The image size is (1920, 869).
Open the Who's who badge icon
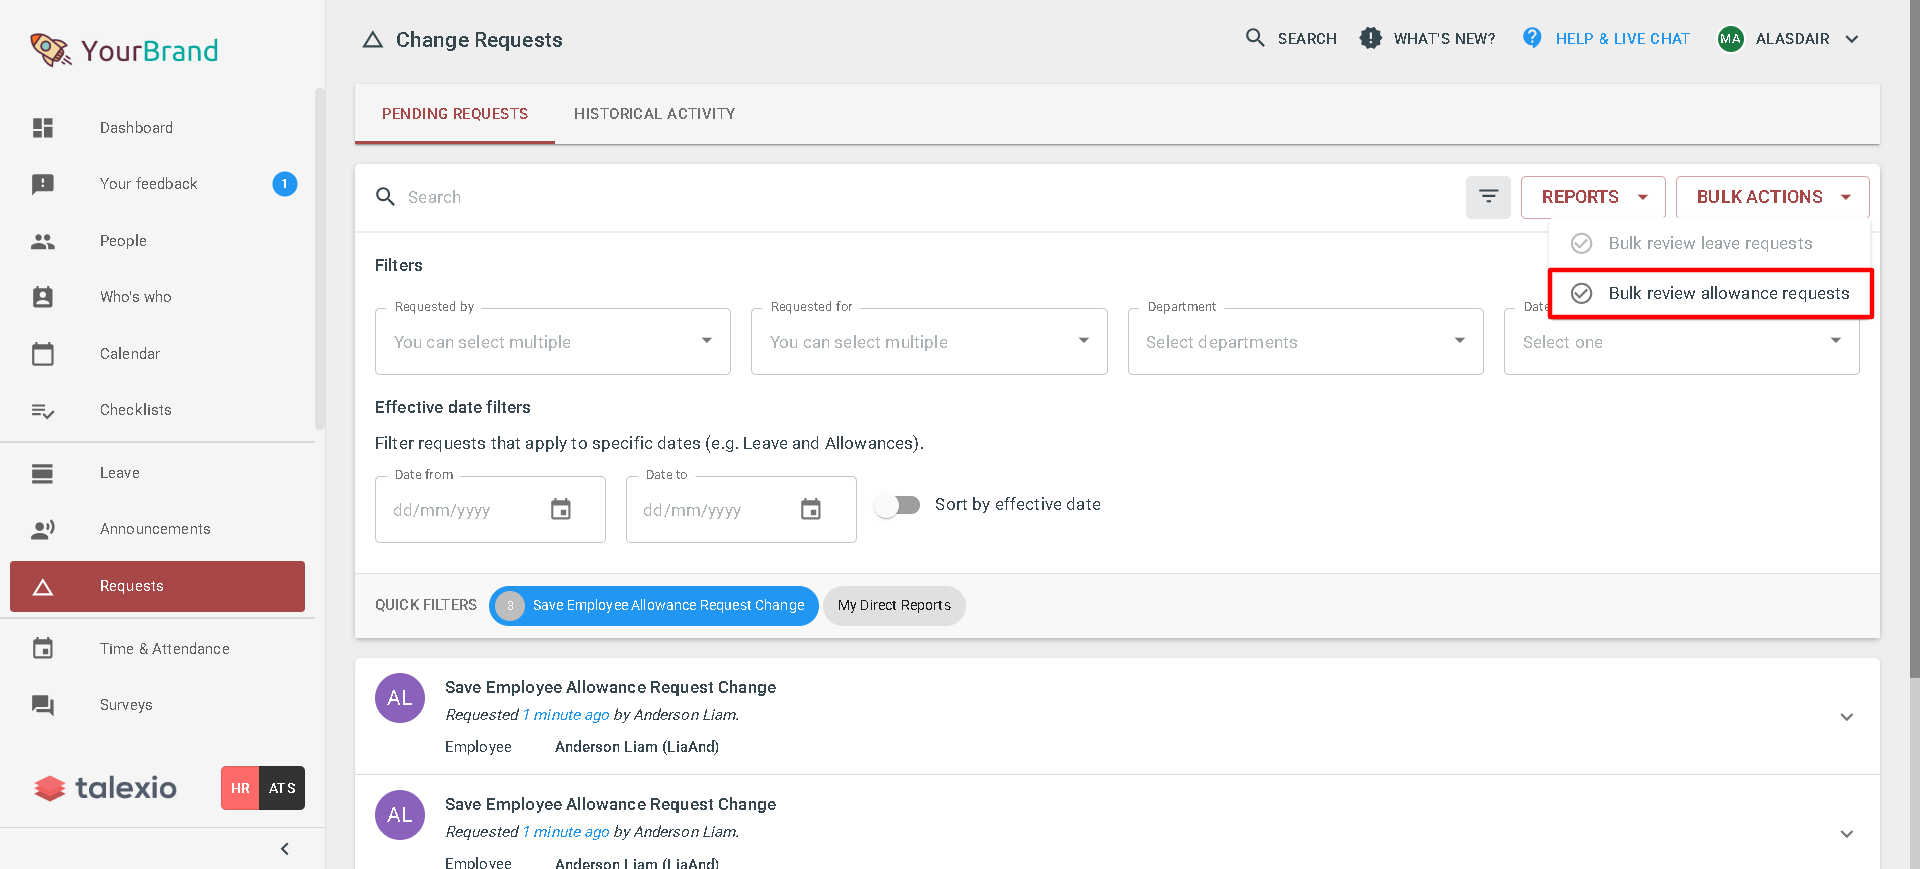[x=43, y=297]
